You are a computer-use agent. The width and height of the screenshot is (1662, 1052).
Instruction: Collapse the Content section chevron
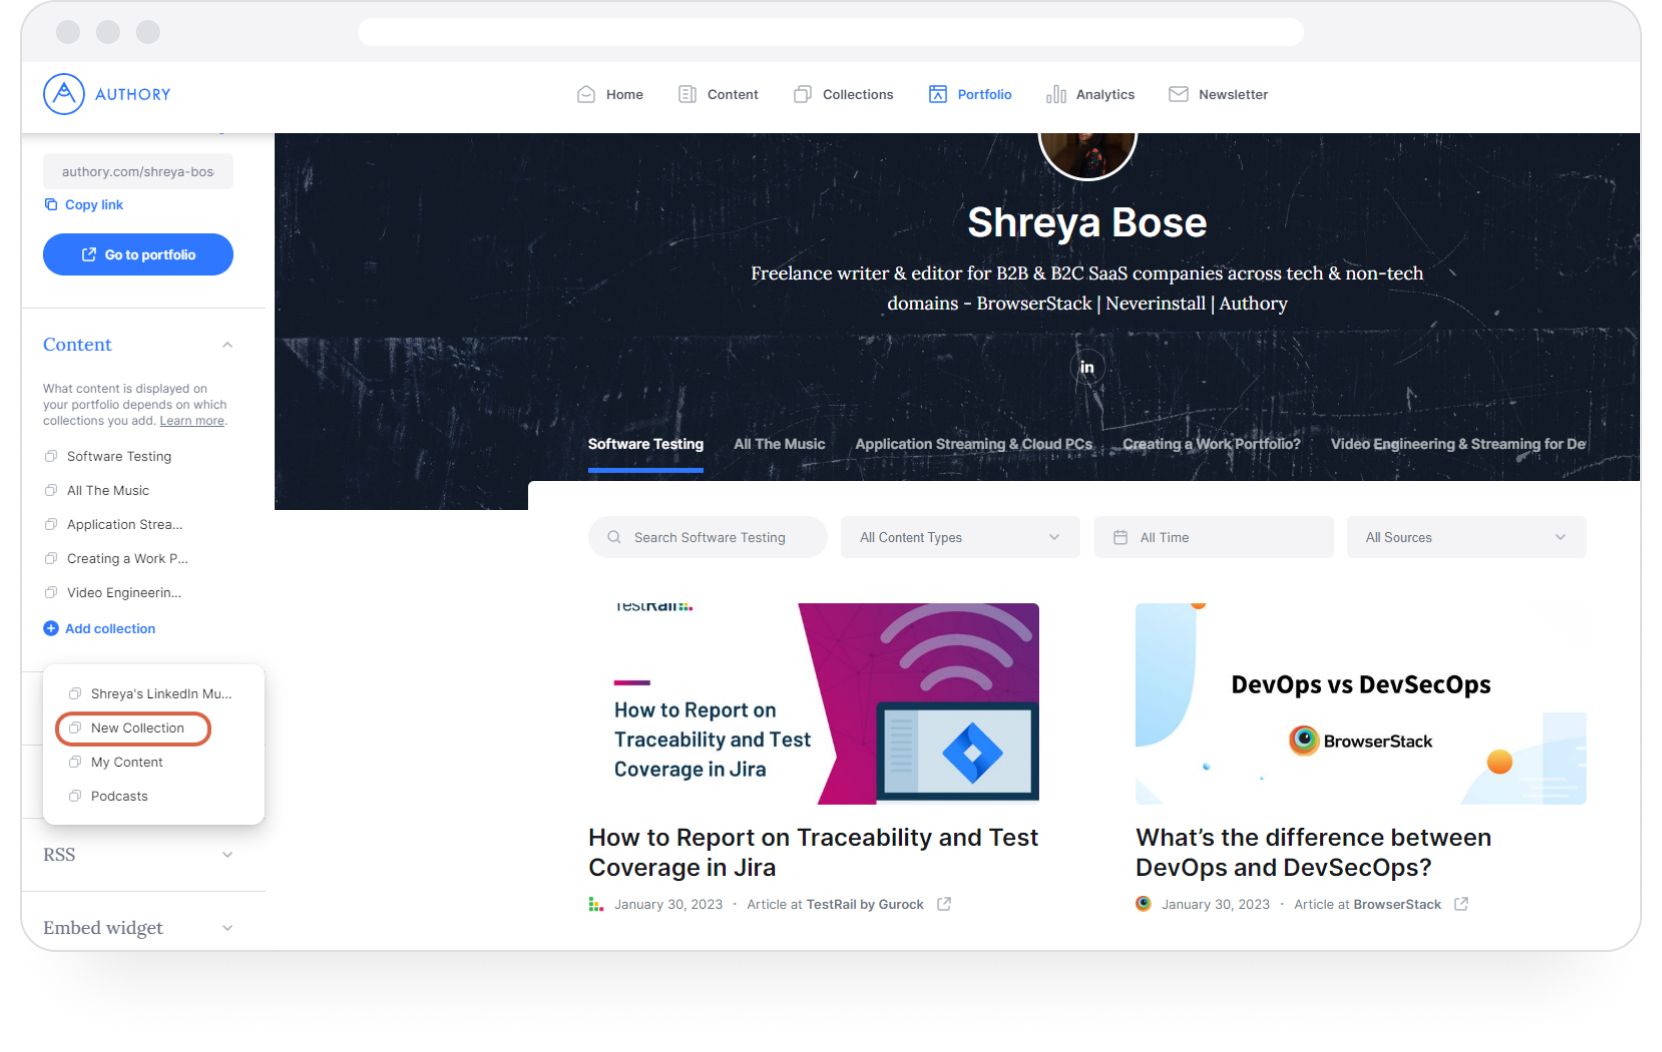[227, 345]
